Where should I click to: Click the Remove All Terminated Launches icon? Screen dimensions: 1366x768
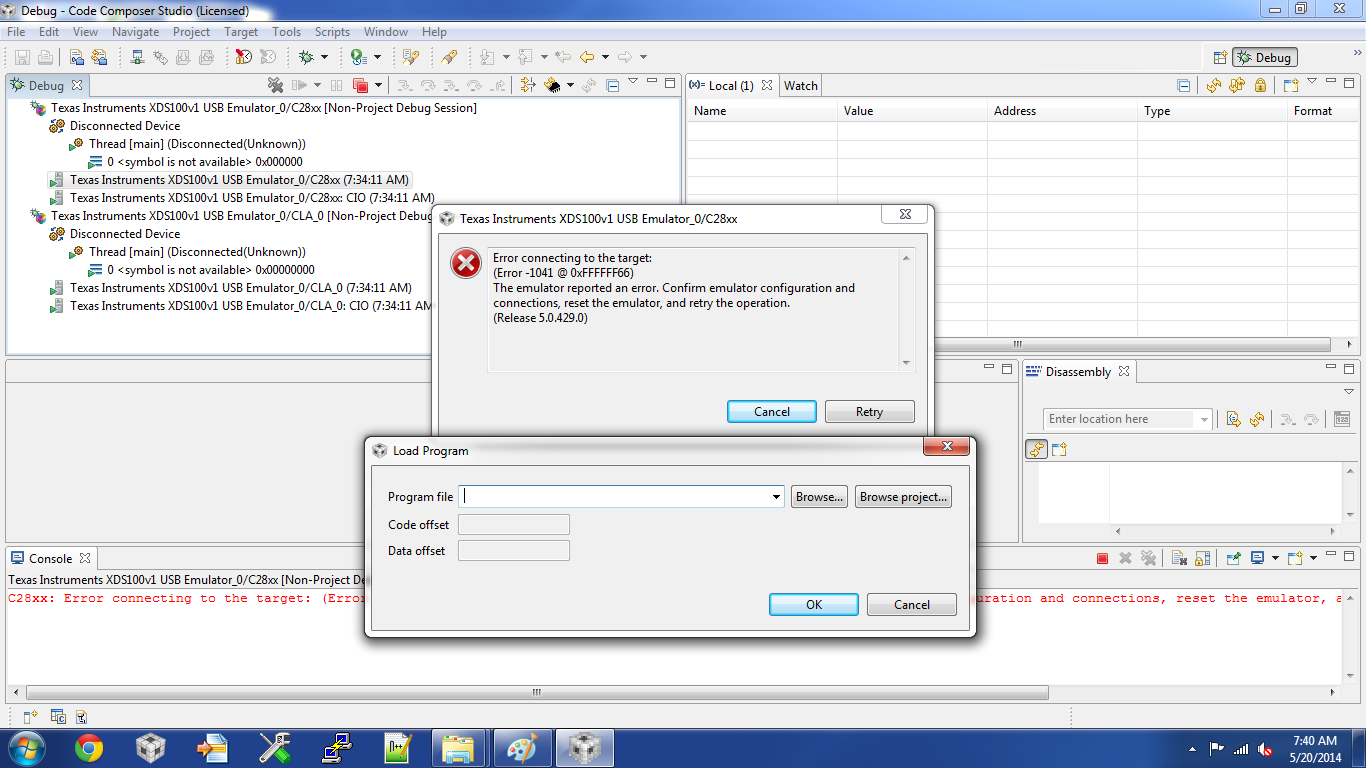pyautogui.click(x=277, y=86)
